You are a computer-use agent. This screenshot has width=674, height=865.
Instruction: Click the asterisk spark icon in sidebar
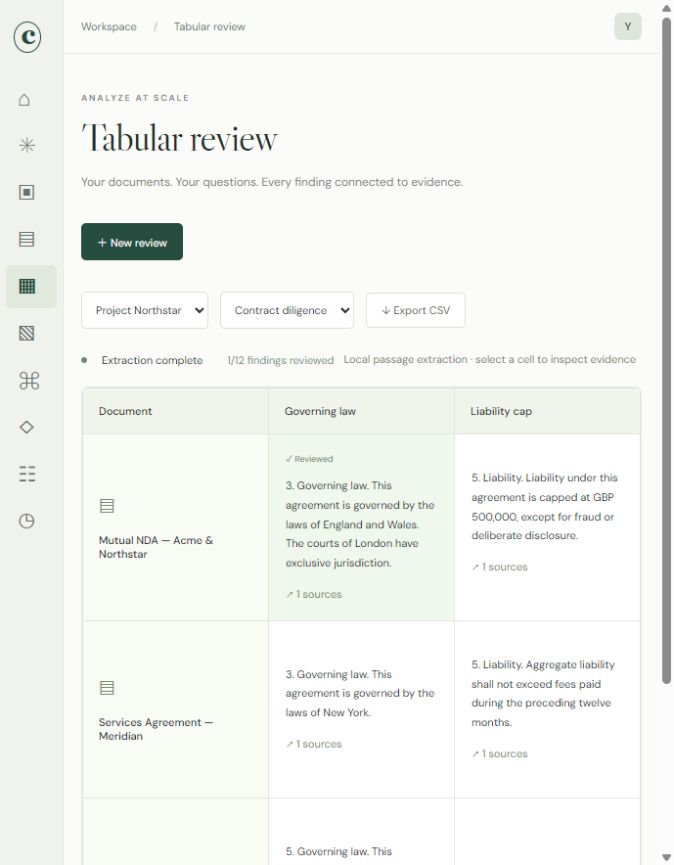point(26,145)
